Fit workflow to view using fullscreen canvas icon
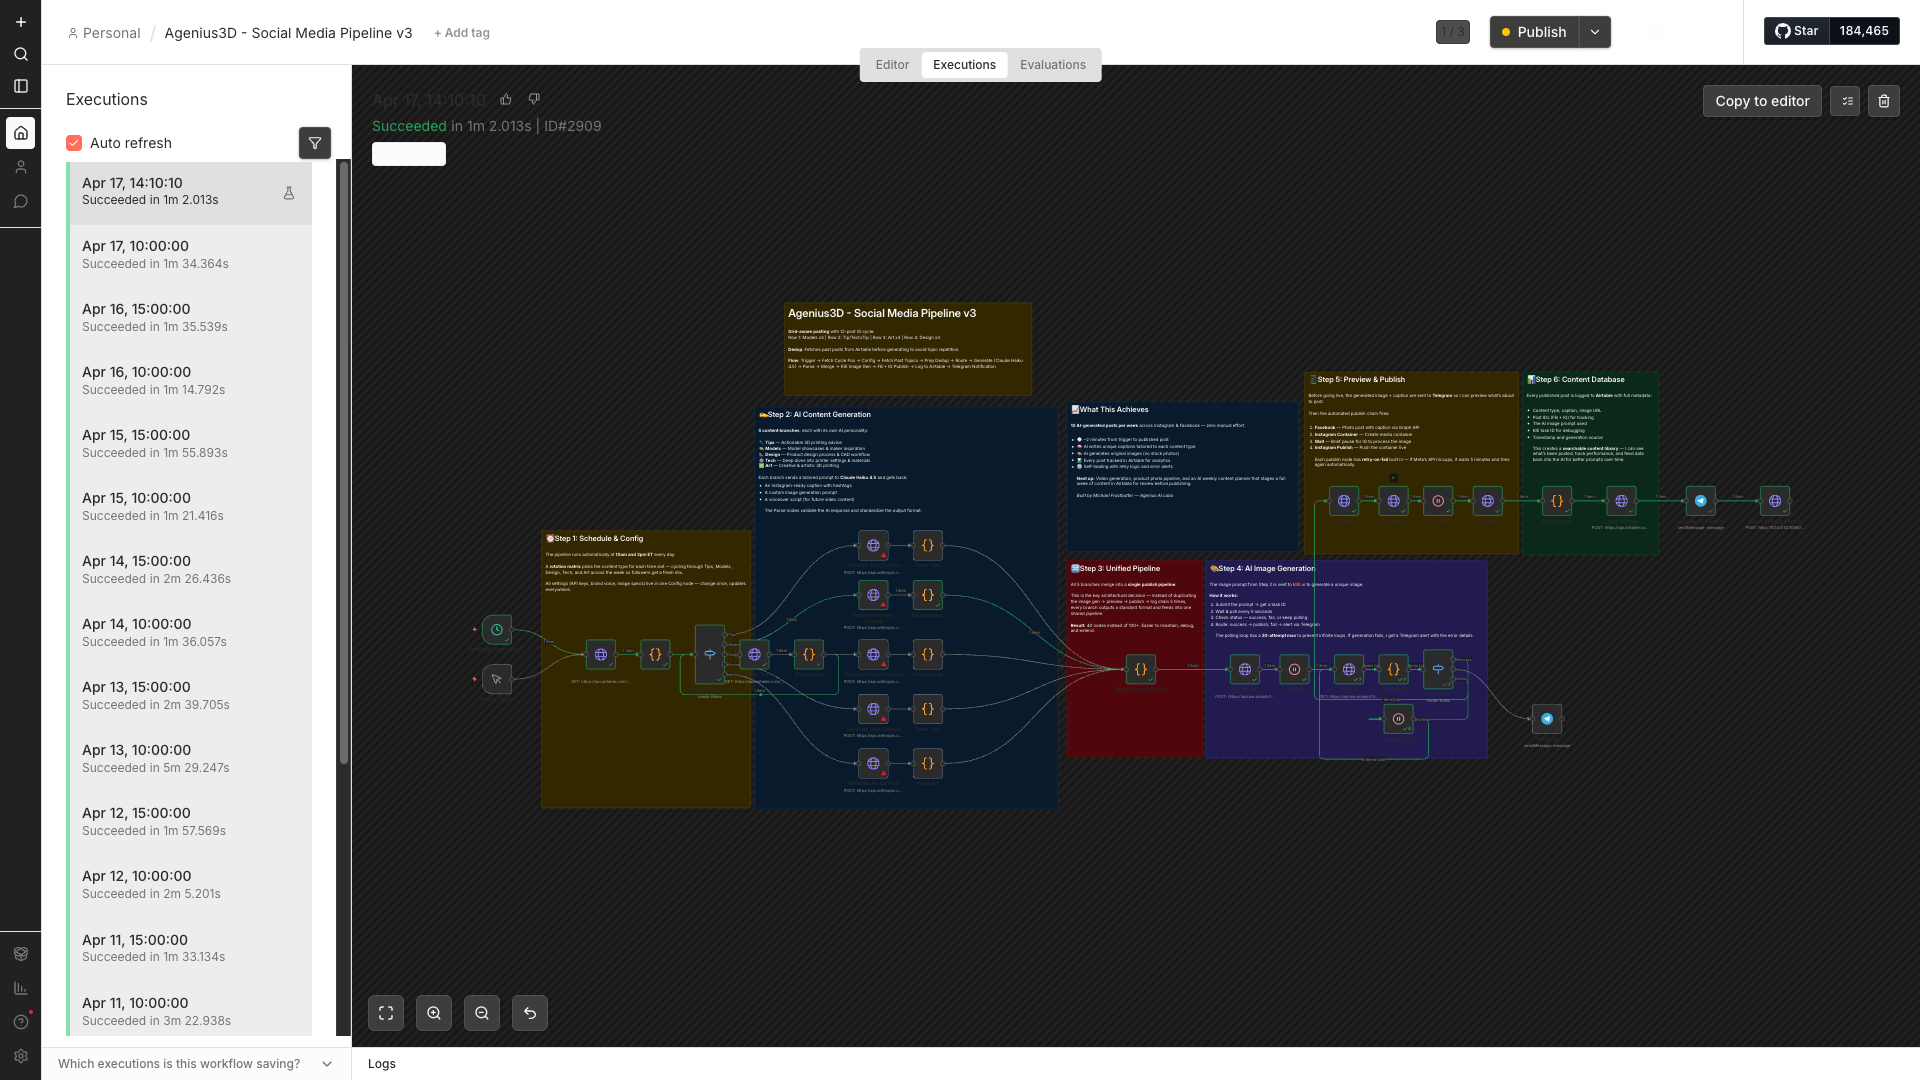This screenshot has width=1920, height=1080. click(x=386, y=1013)
